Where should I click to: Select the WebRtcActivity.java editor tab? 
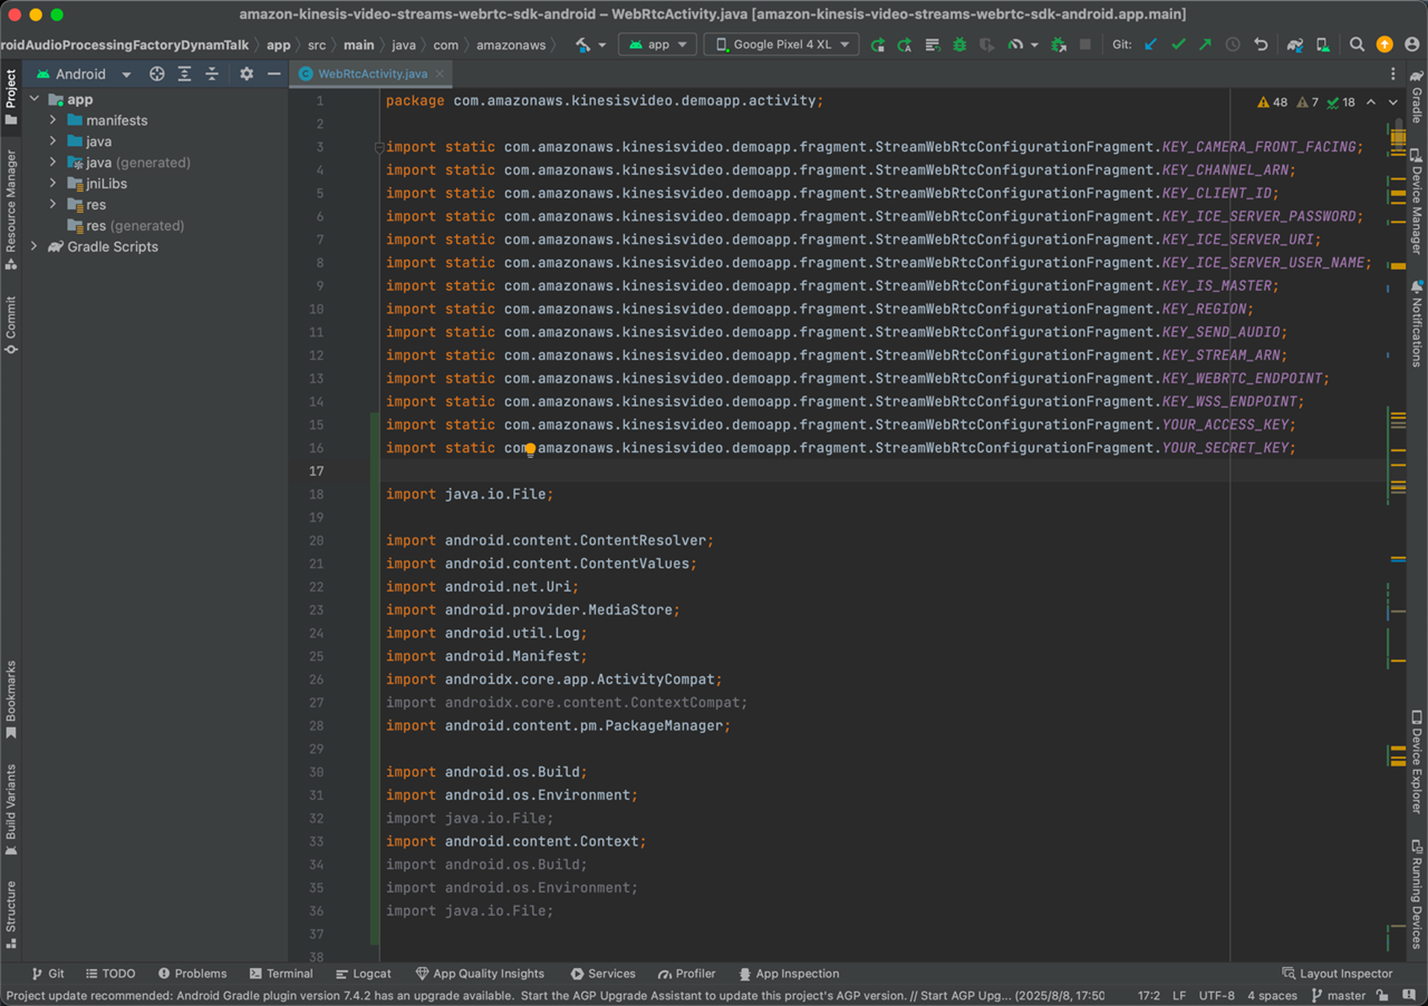[x=371, y=74]
